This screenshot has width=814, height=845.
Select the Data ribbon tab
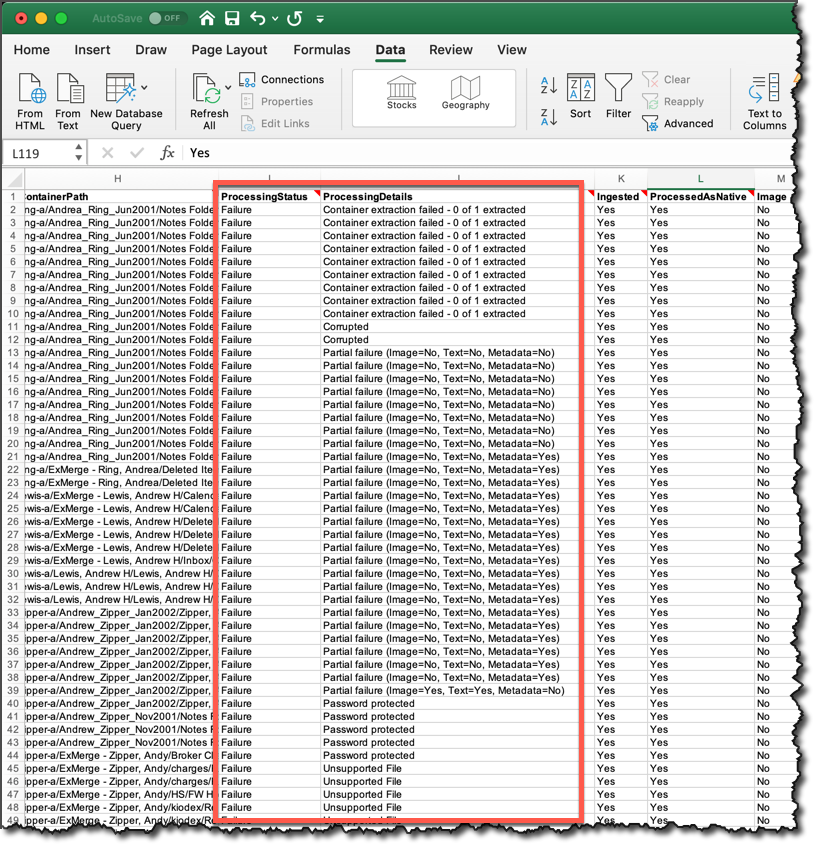[390, 50]
